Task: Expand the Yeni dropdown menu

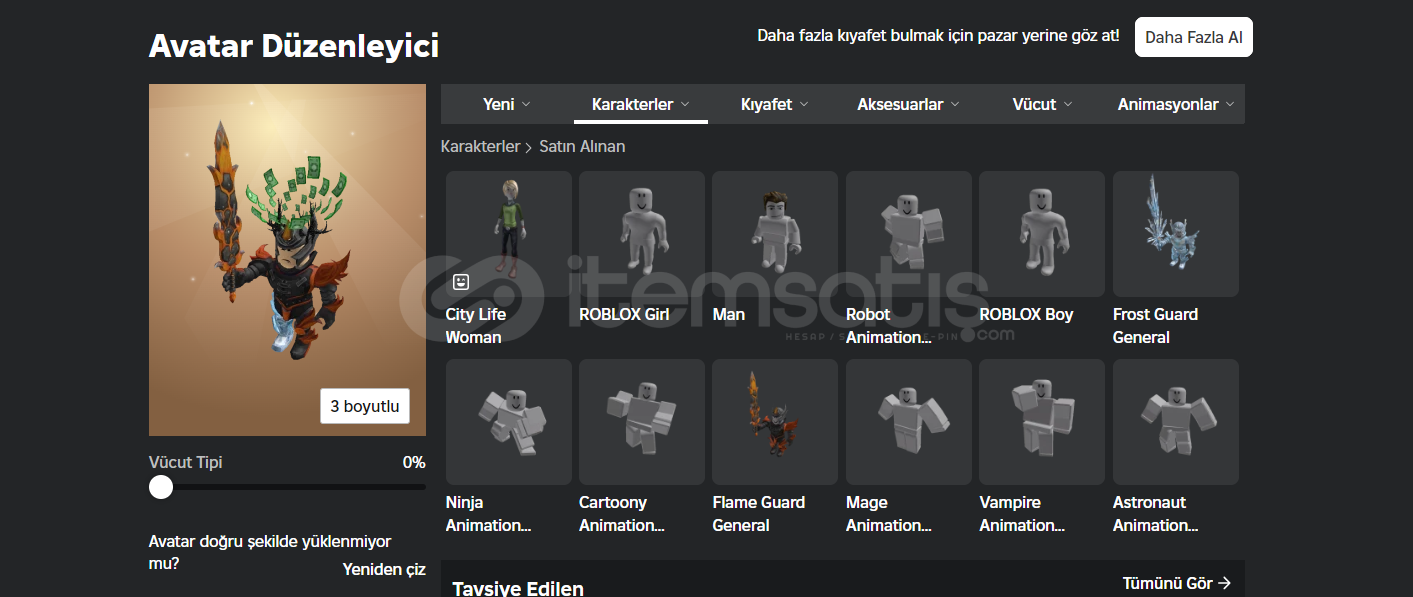Action: coord(507,104)
